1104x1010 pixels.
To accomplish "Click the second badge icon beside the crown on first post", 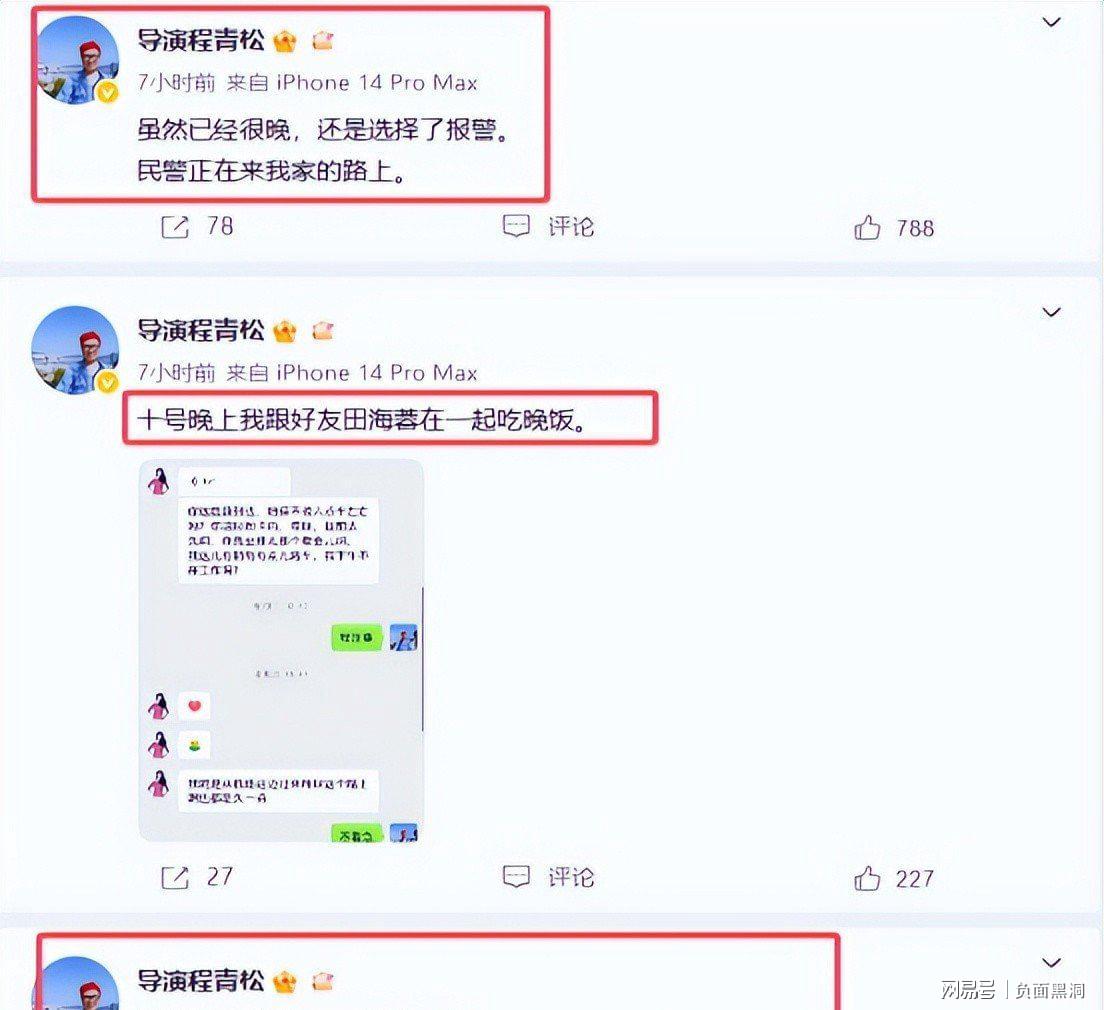I will click(x=322, y=41).
